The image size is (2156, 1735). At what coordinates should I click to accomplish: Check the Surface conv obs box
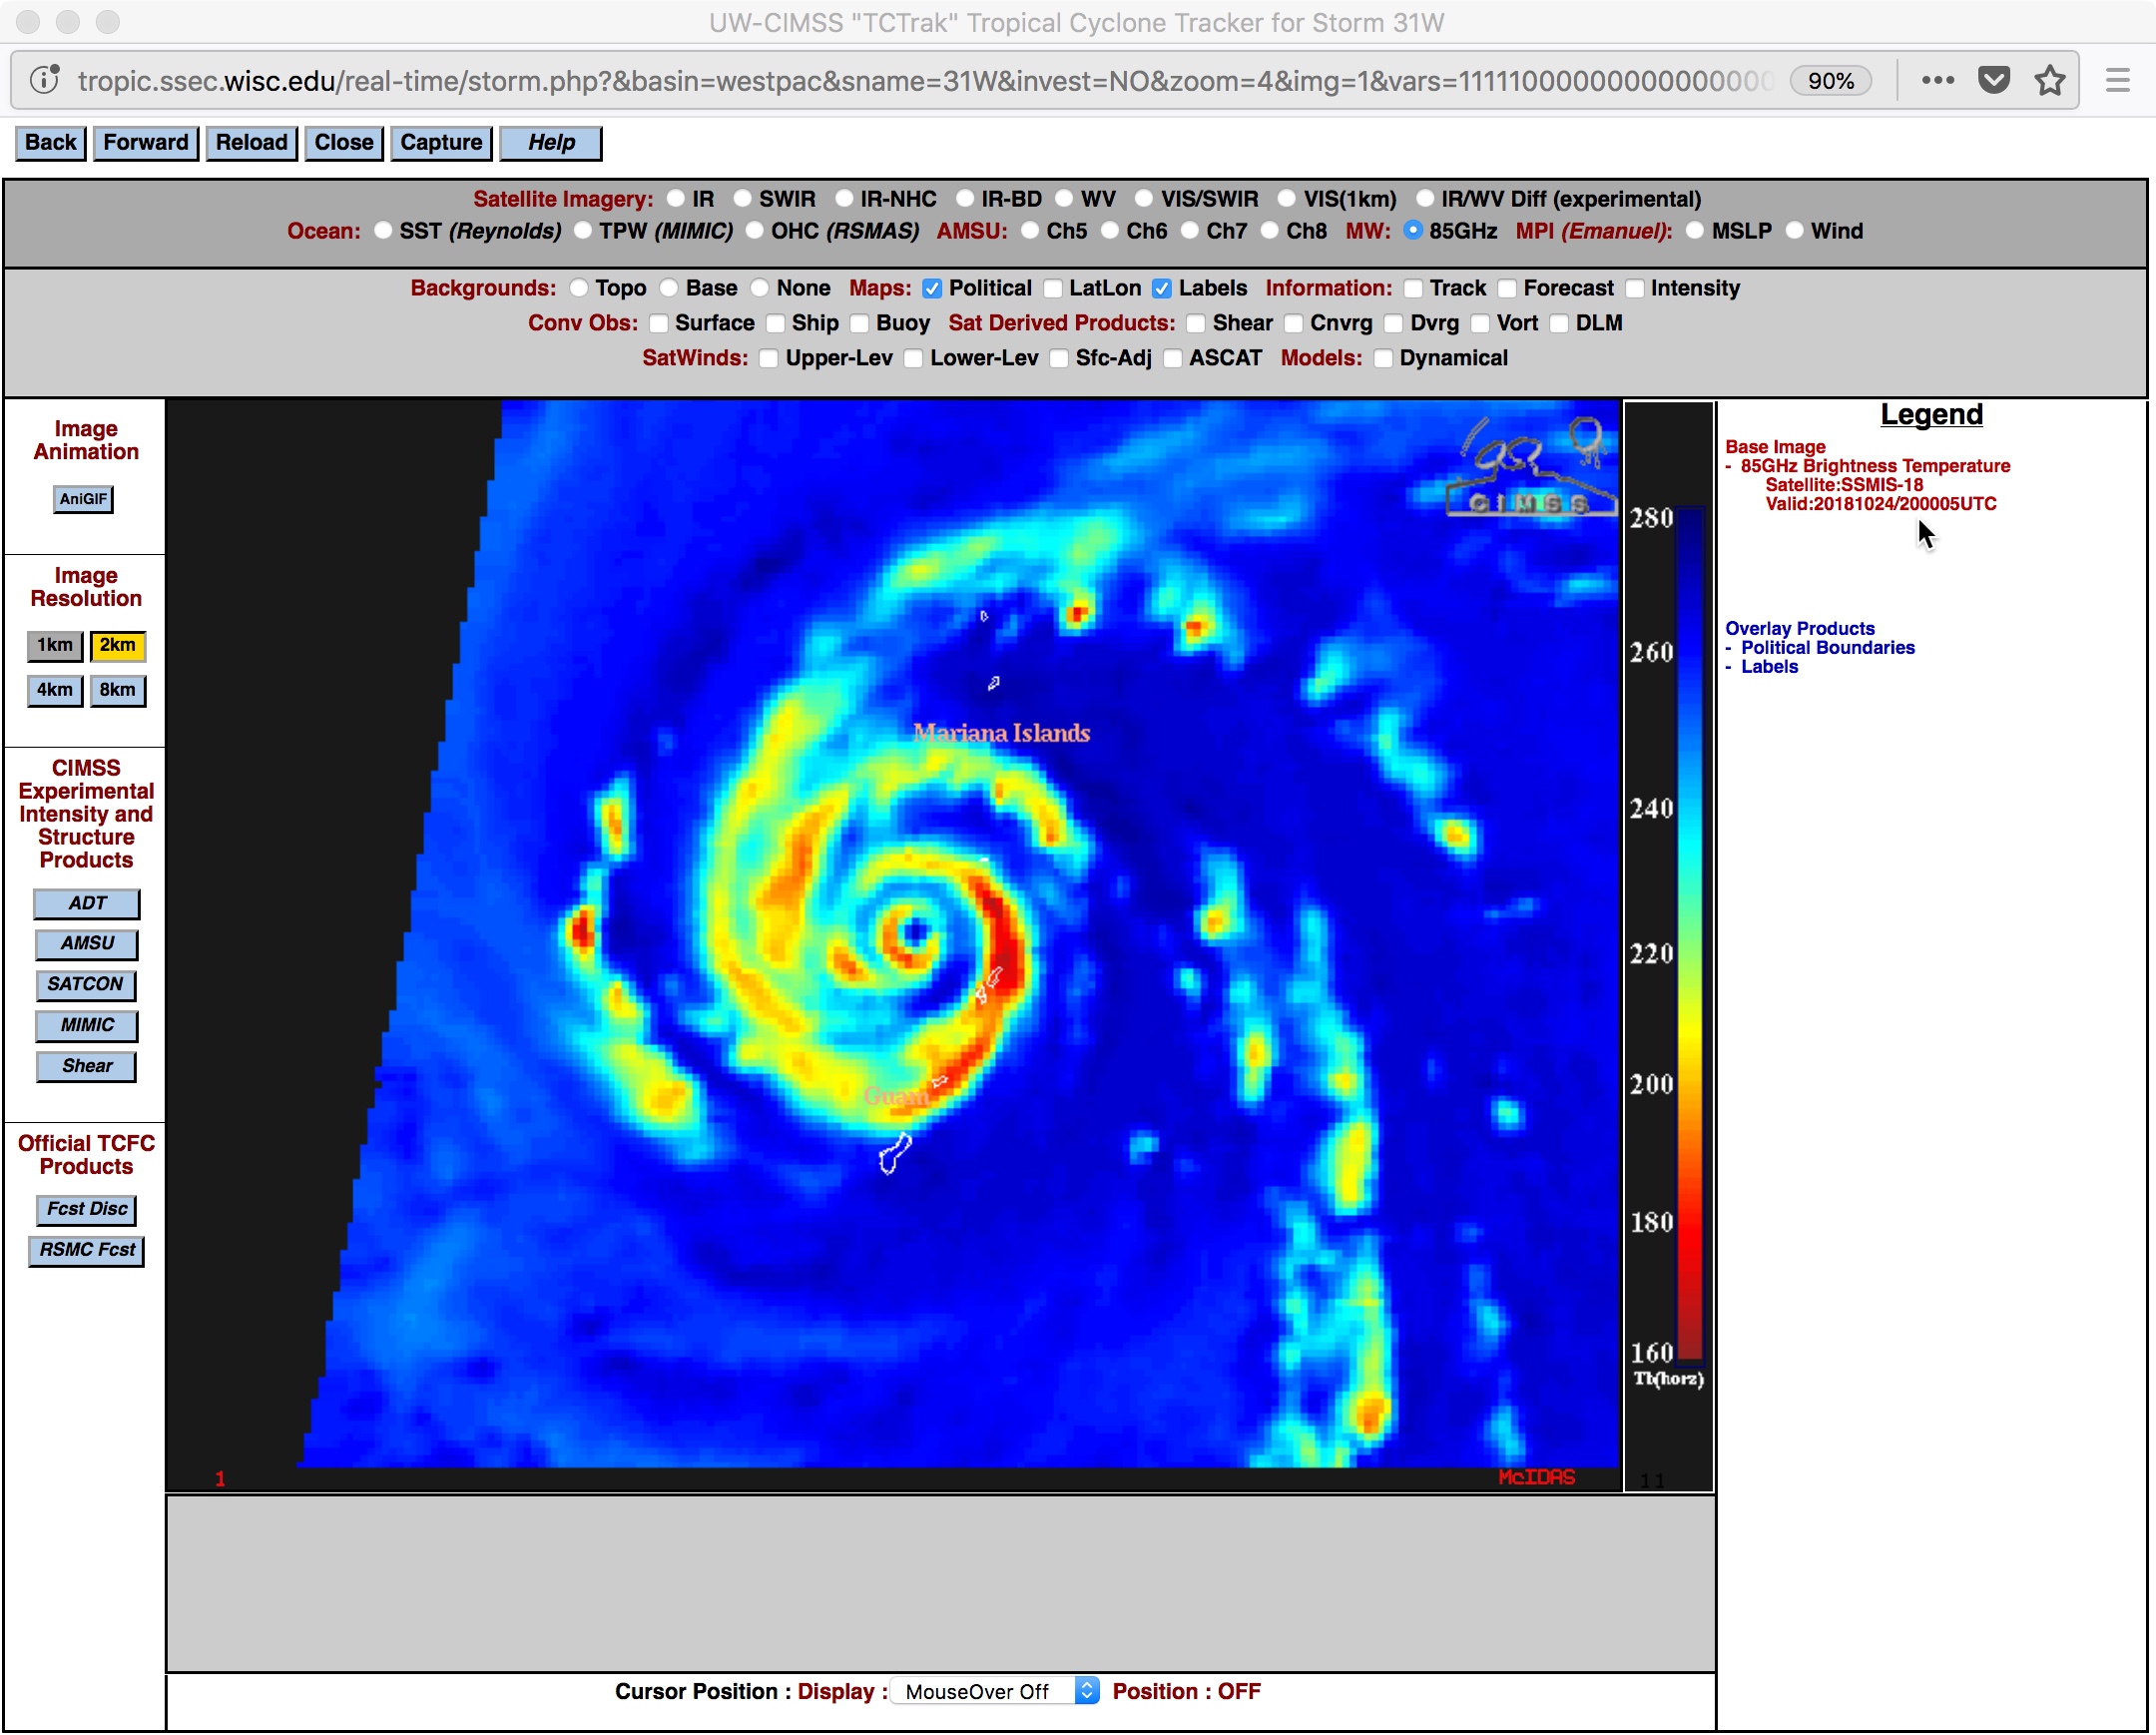(659, 323)
